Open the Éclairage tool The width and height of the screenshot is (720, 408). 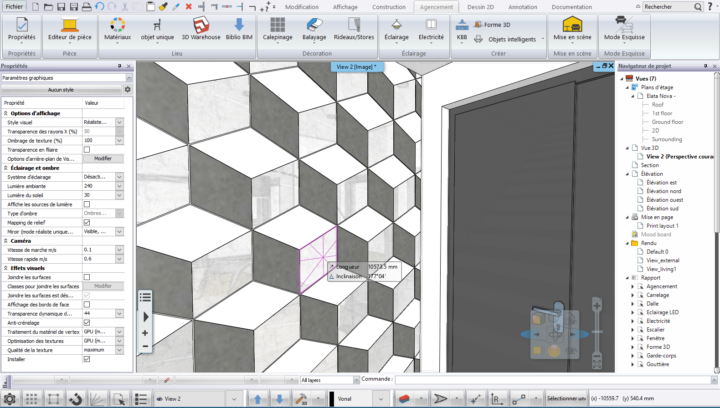click(396, 29)
